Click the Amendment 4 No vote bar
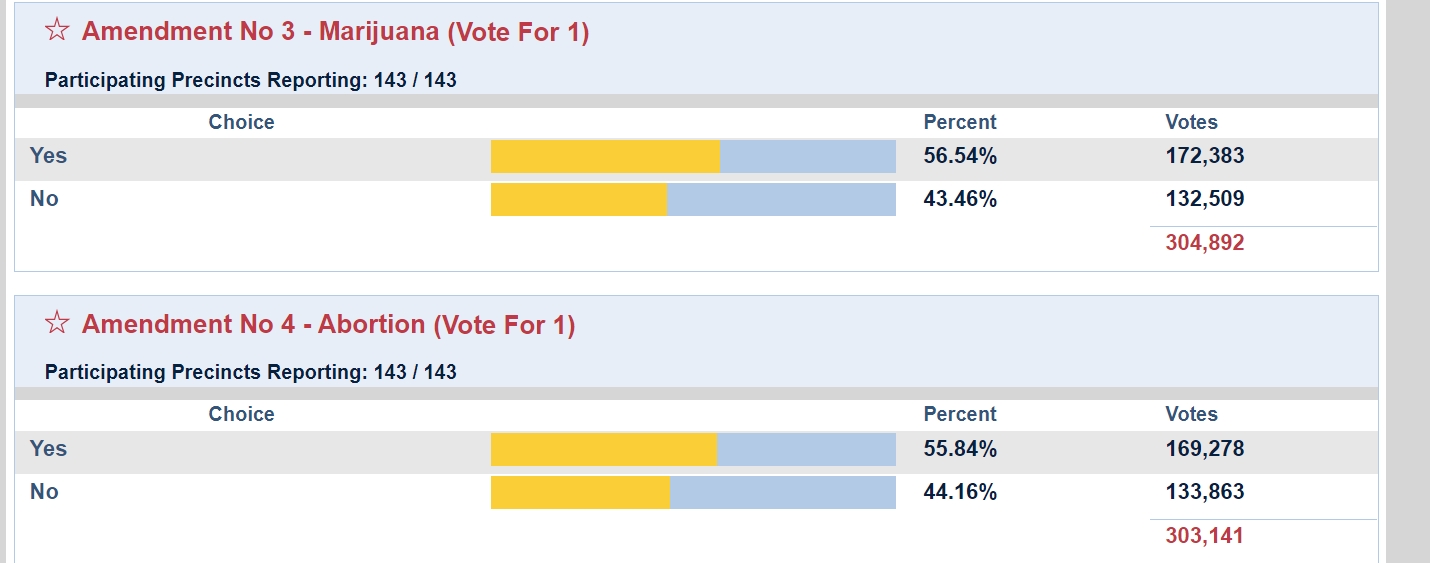 693,493
